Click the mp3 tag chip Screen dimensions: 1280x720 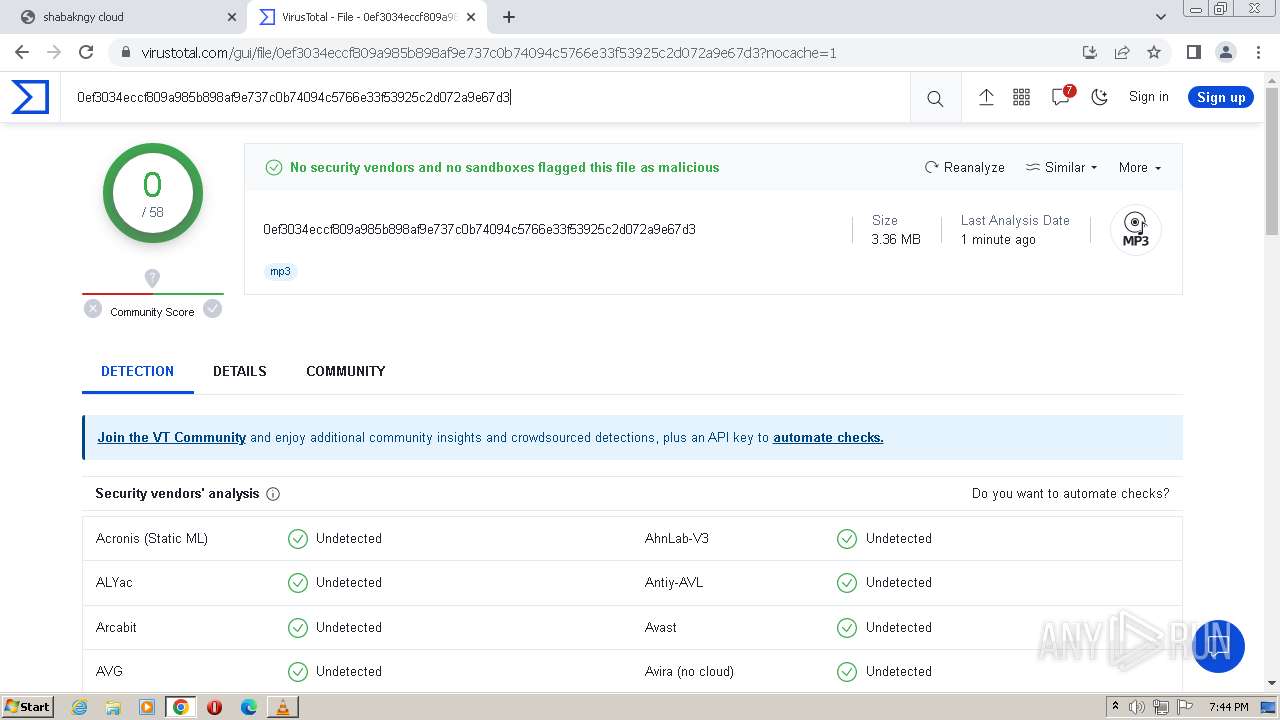pos(280,271)
